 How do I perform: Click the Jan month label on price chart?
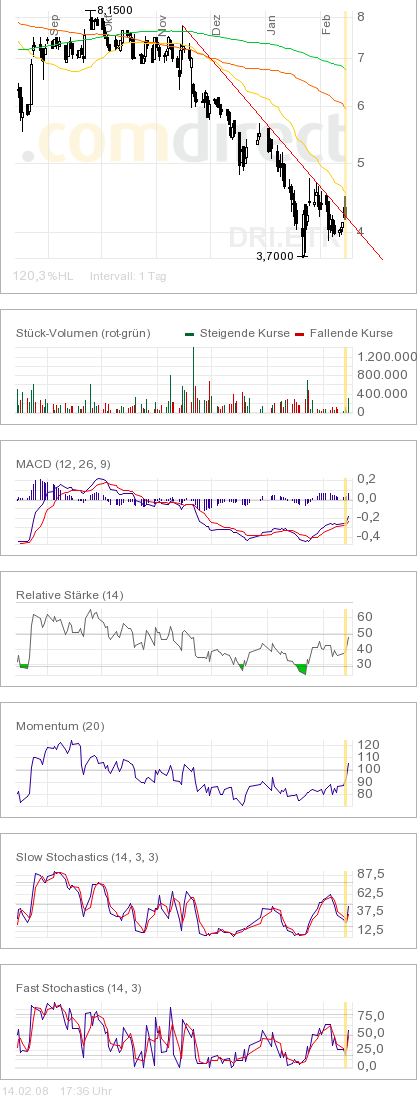[271, 26]
